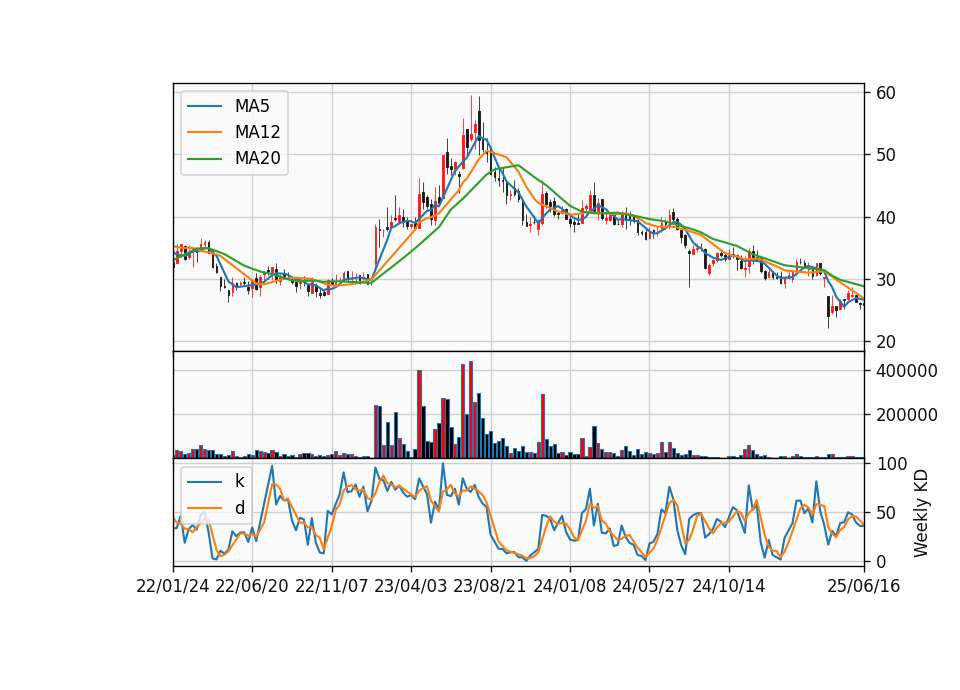
Task: Click the volume axis label 400000
Action: coord(907,371)
